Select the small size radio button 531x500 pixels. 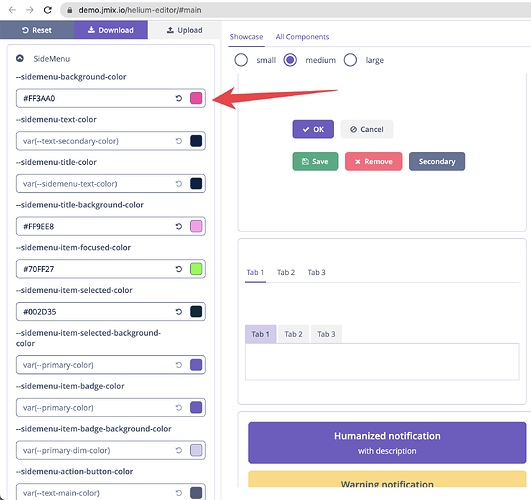[241, 60]
